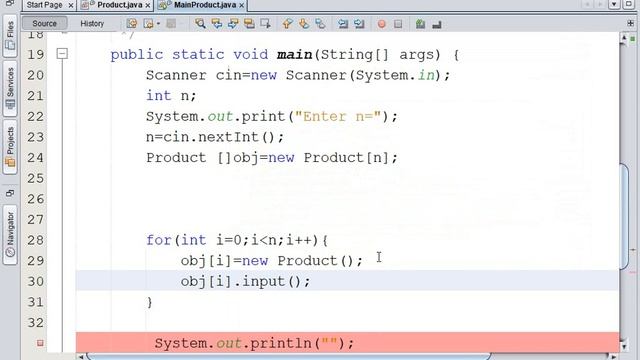
Task: Open the History view
Action: [92, 24]
